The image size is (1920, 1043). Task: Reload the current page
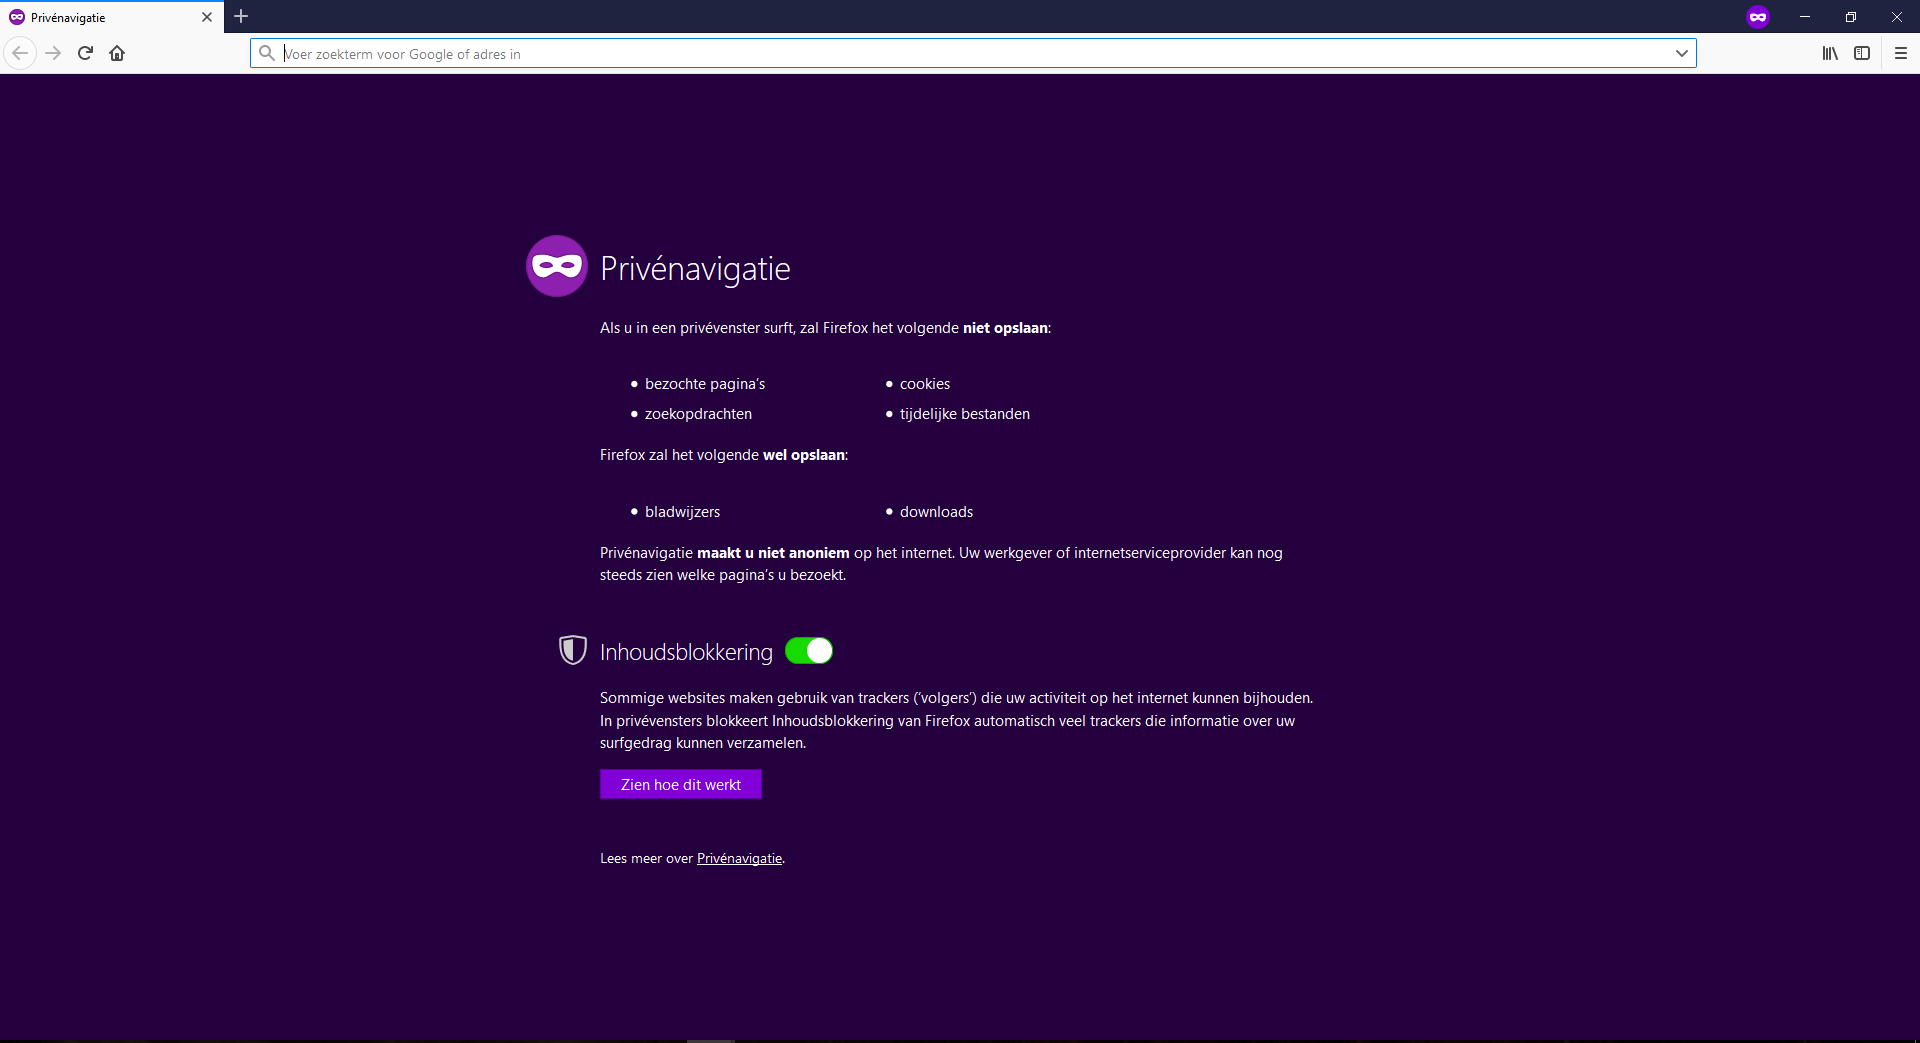point(85,53)
